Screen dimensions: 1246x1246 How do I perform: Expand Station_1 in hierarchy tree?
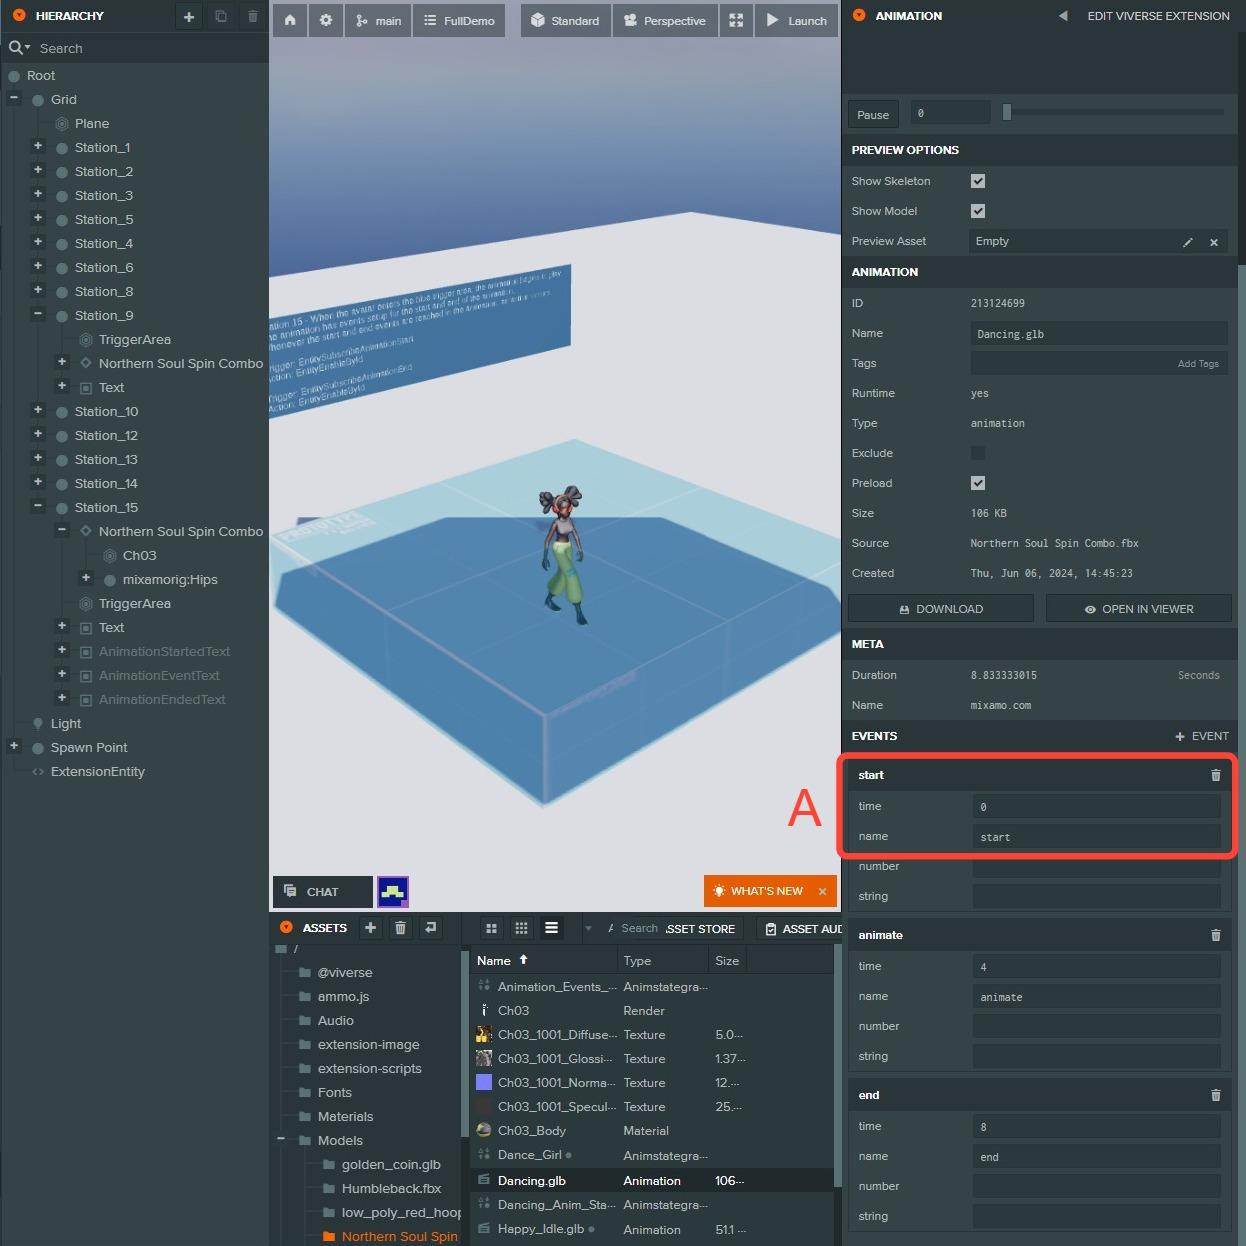click(x=38, y=146)
